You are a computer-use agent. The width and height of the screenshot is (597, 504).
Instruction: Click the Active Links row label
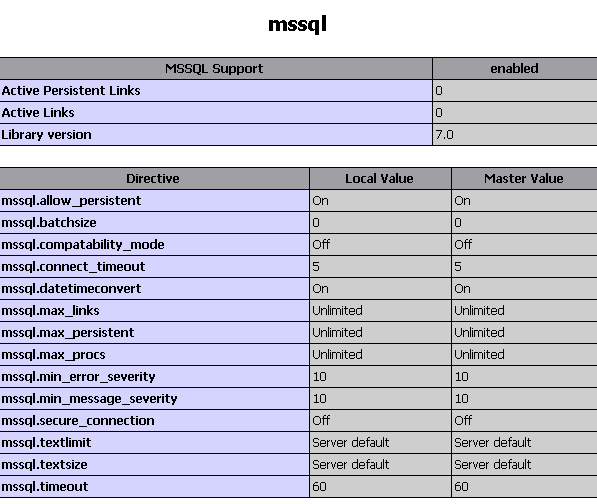pos(38,113)
